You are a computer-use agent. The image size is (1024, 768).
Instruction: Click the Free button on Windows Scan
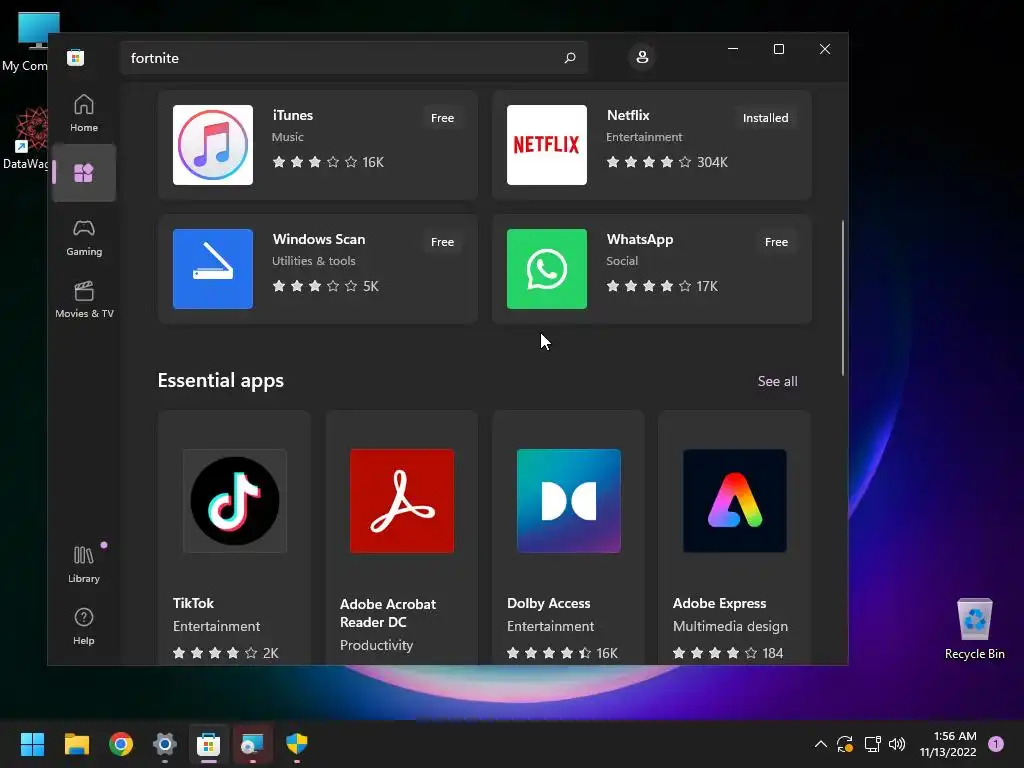pyautogui.click(x=442, y=242)
